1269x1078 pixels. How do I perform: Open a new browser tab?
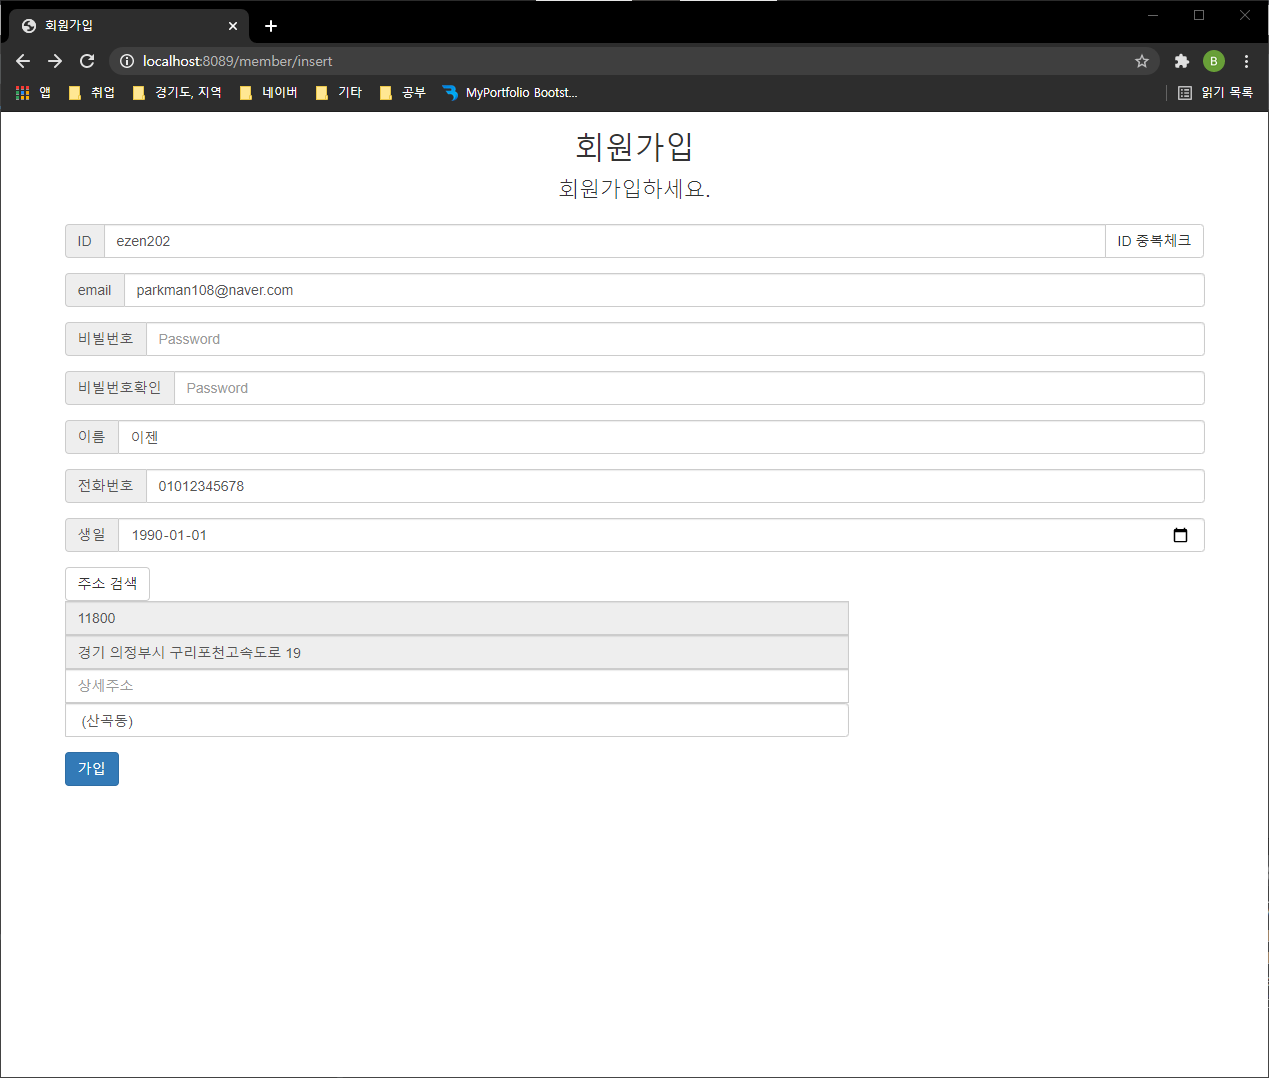(x=270, y=25)
